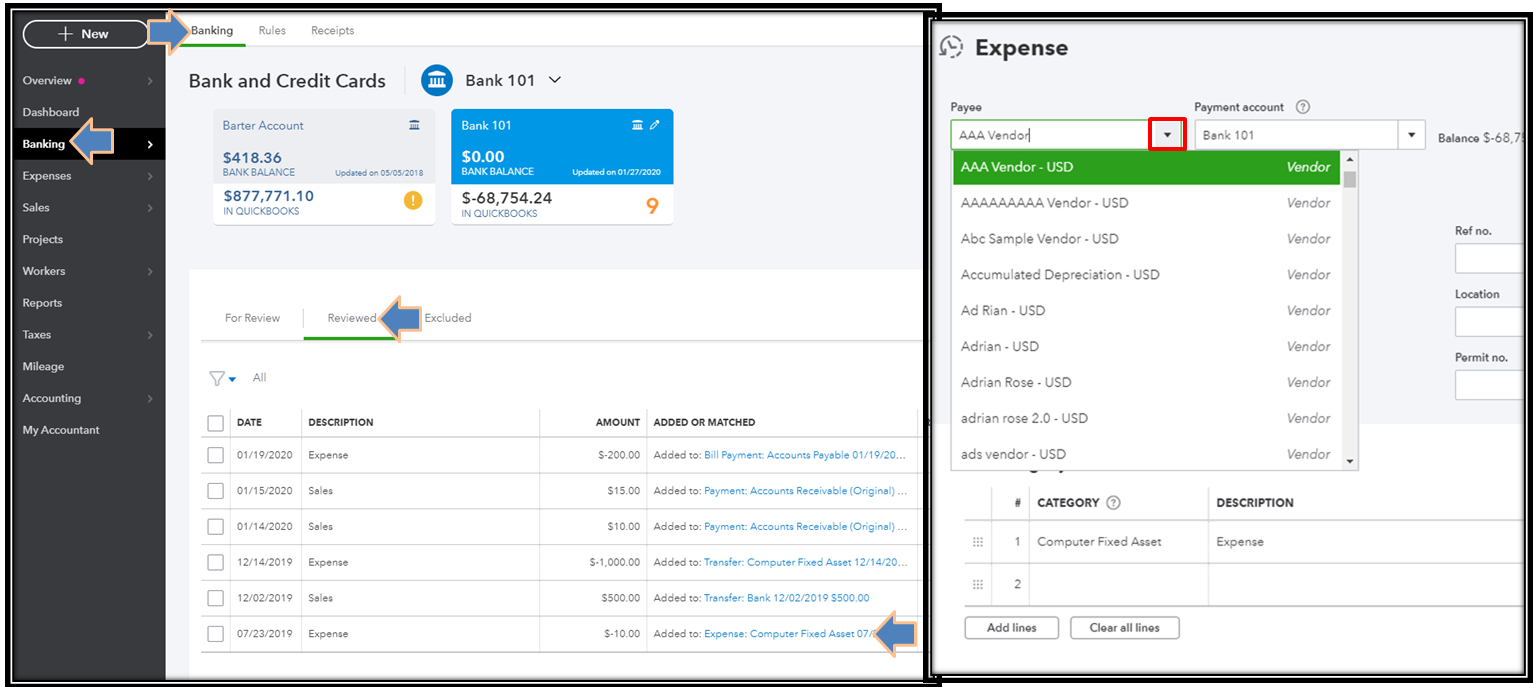Click the help icon next to CATEGORY header

click(1114, 503)
